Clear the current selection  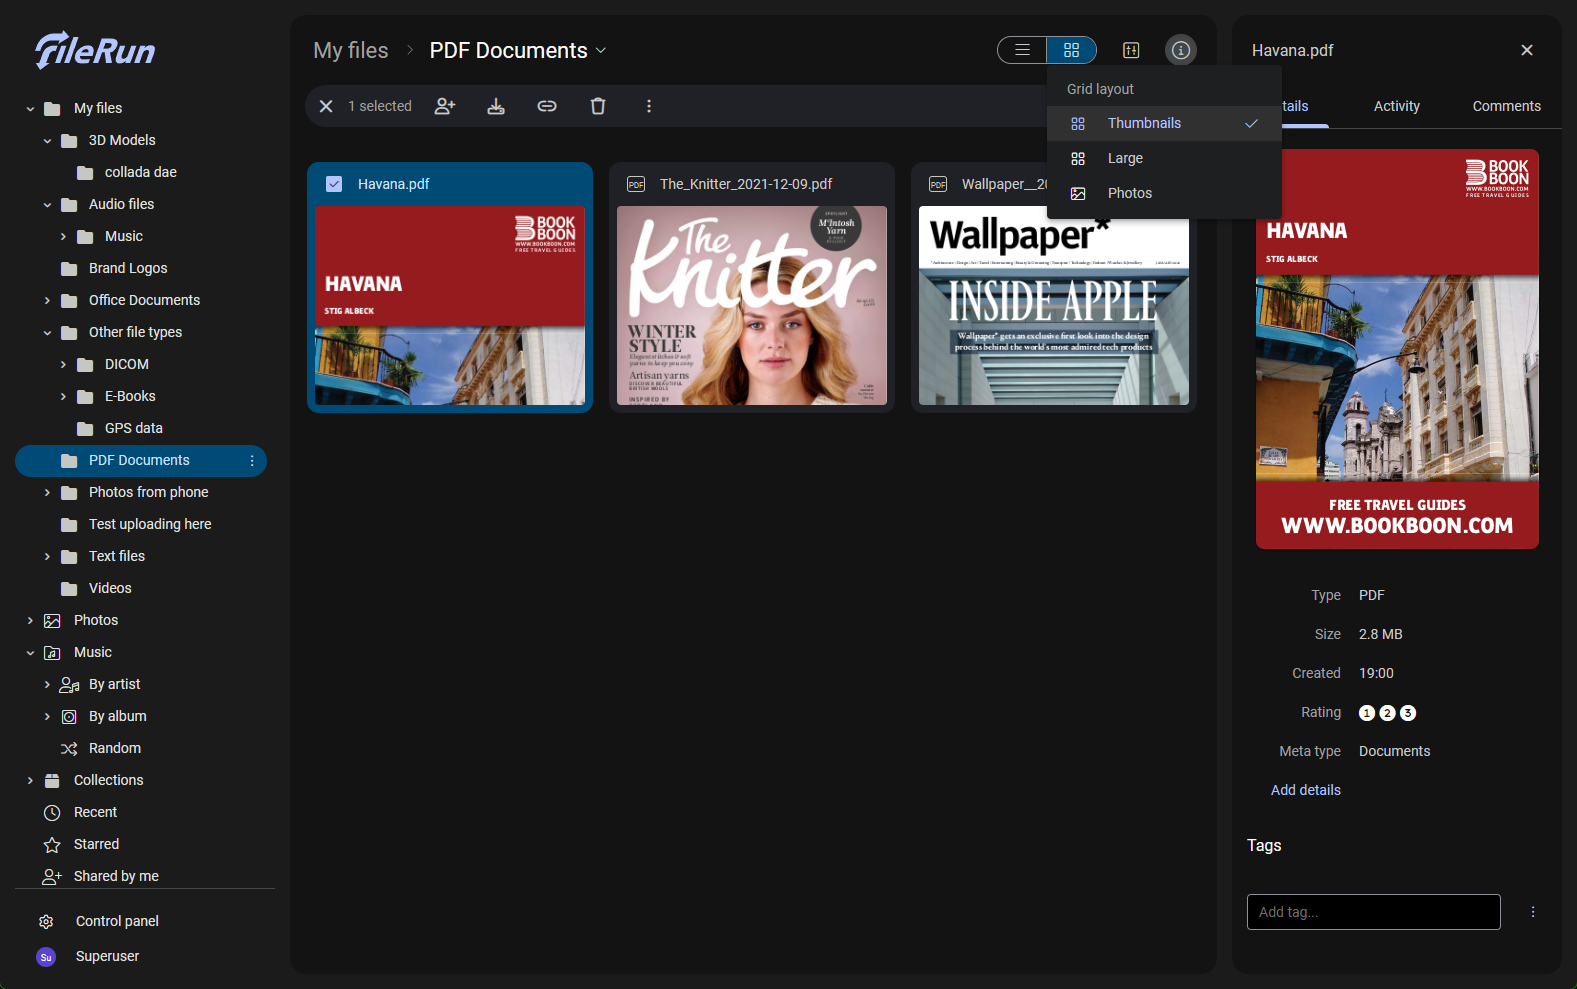coord(326,106)
